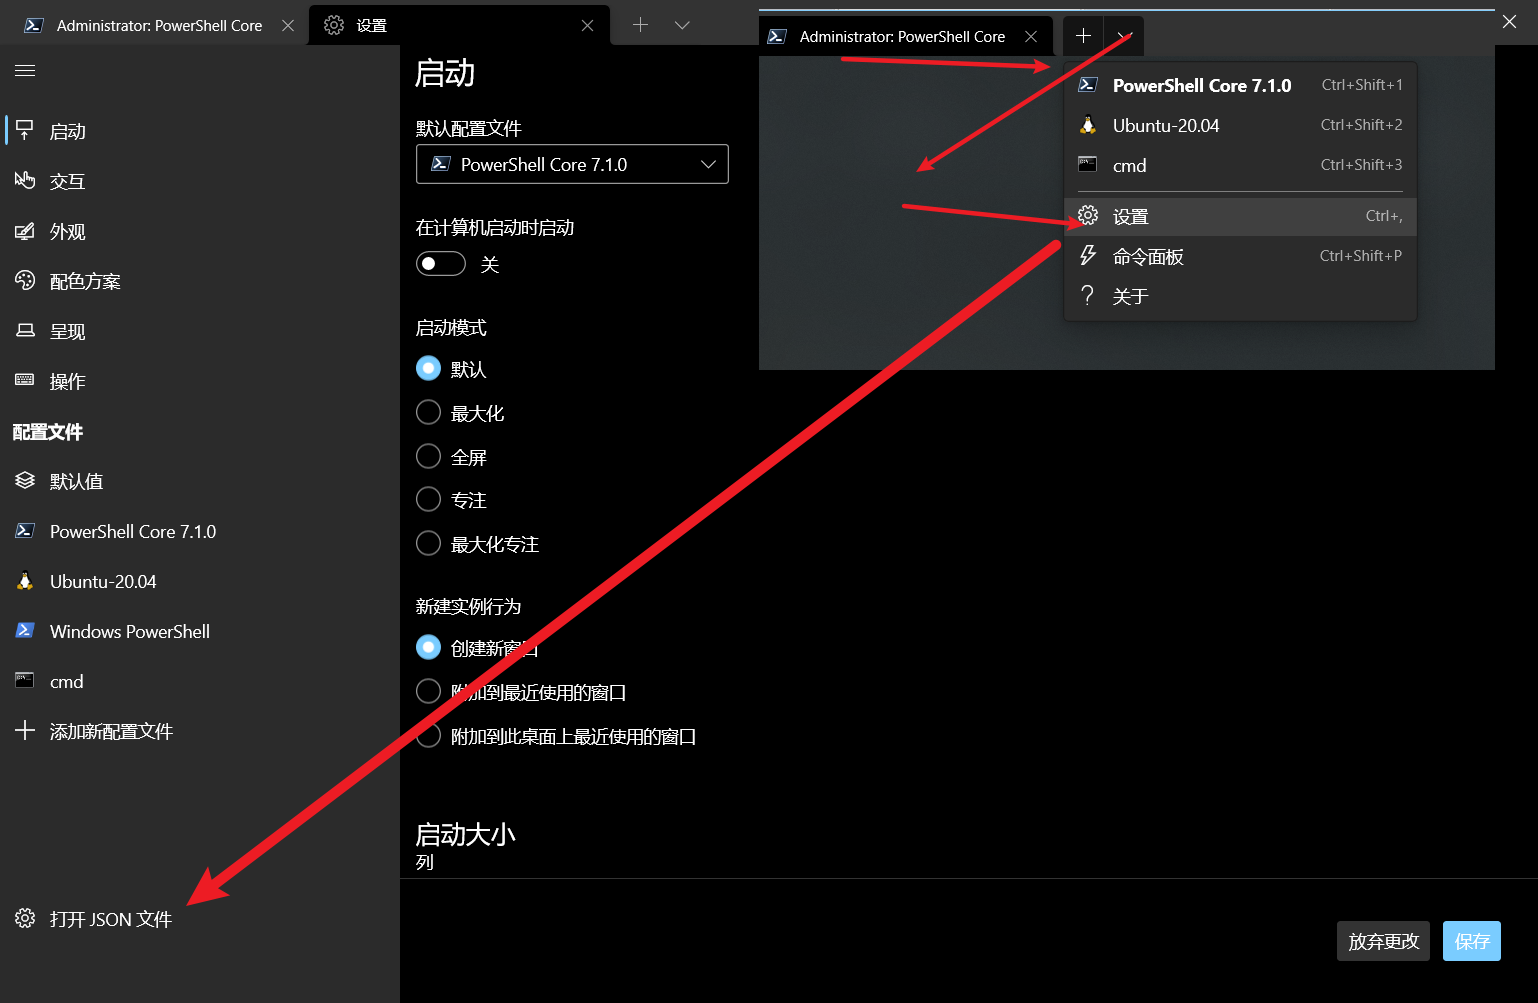Choose PowerShell Core 7.1.0 in dropdown menu
This screenshot has height=1003, width=1538.
tap(1240, 85)
